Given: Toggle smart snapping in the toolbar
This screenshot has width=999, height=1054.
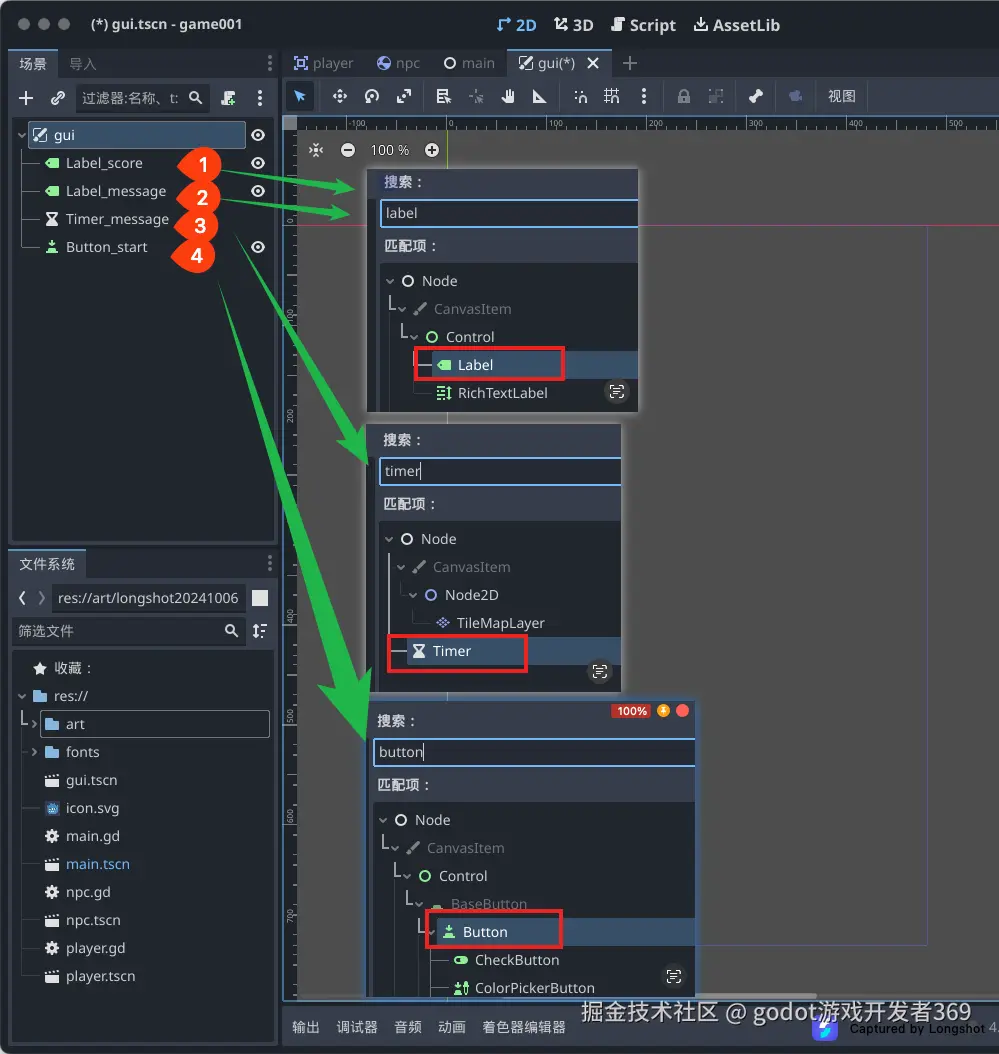Looking at the screenshot, I should (580, 96).
